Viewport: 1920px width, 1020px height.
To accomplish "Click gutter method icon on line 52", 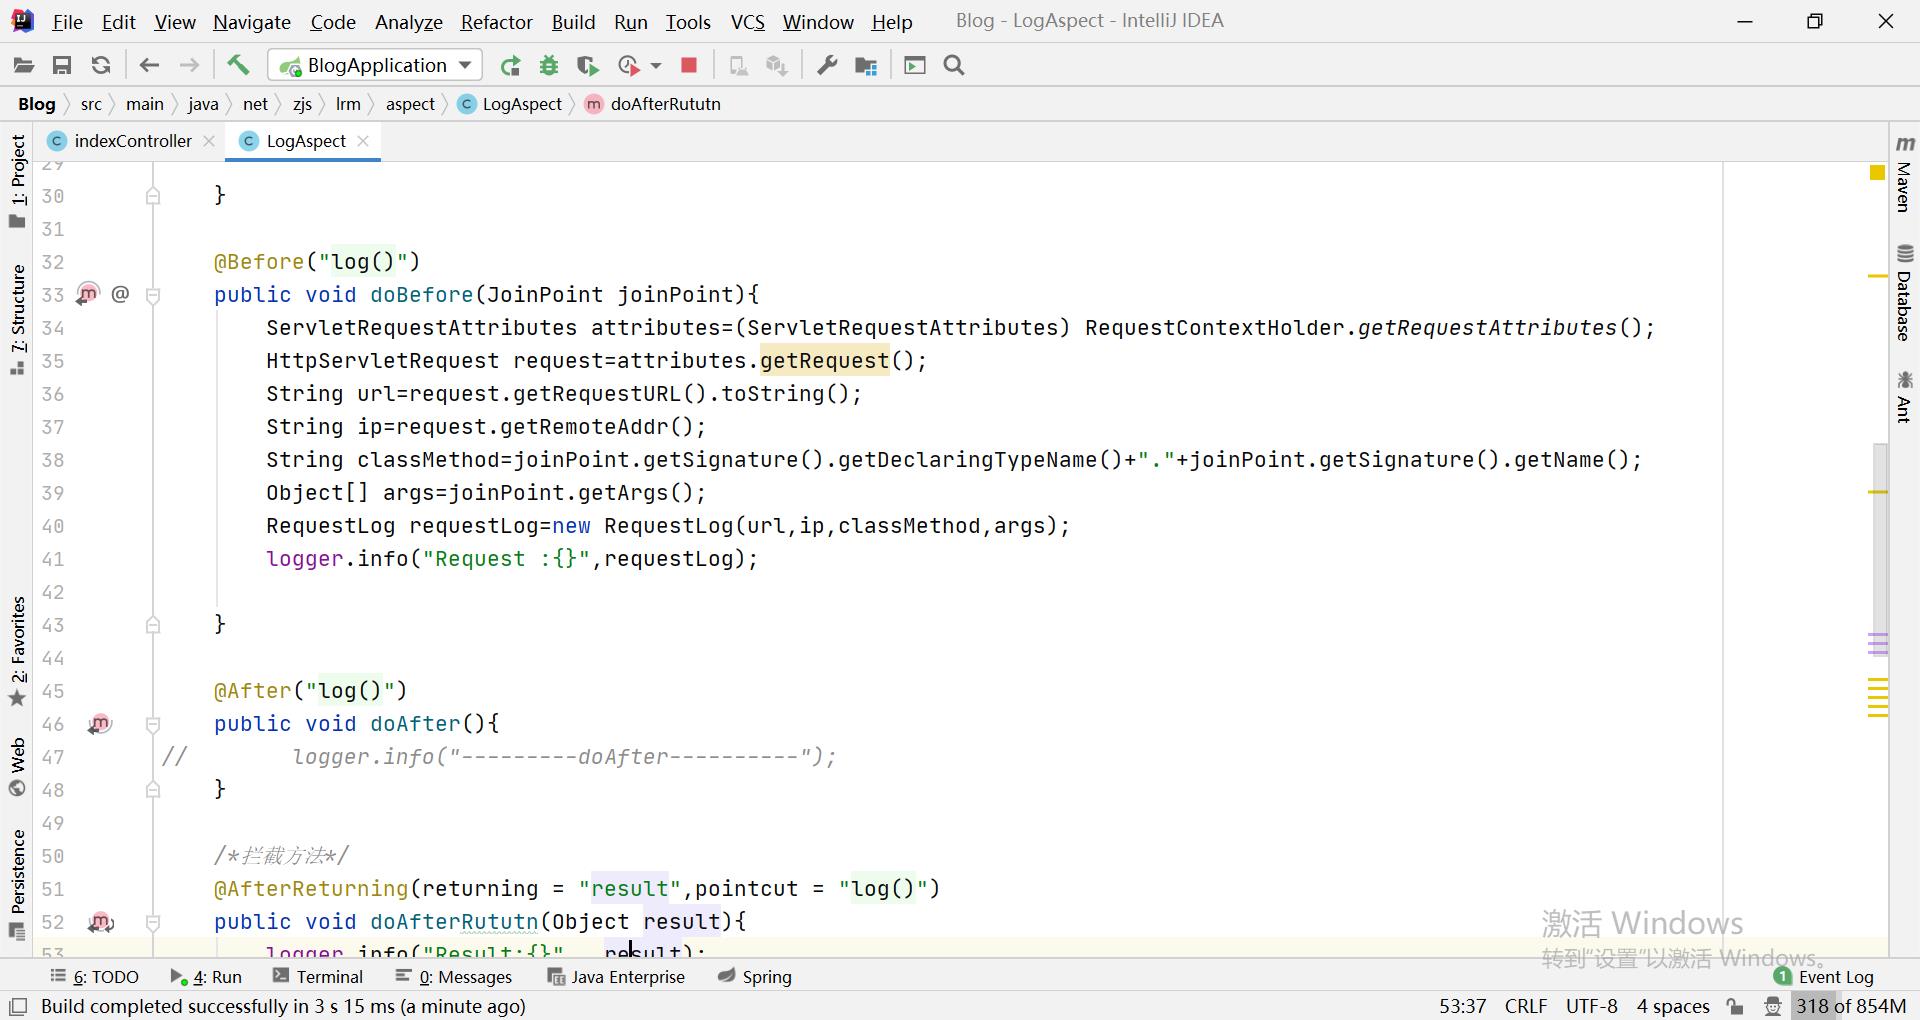I will (x=100, y=922).
